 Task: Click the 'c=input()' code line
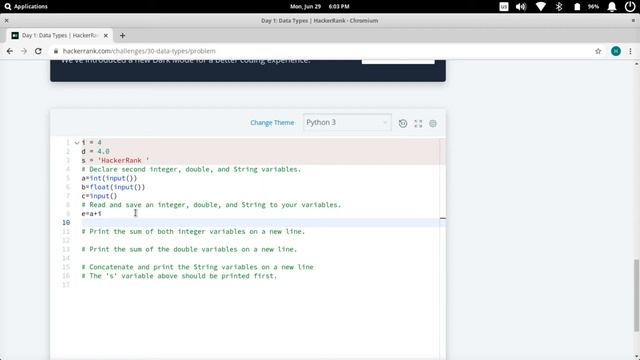[99, 196]
